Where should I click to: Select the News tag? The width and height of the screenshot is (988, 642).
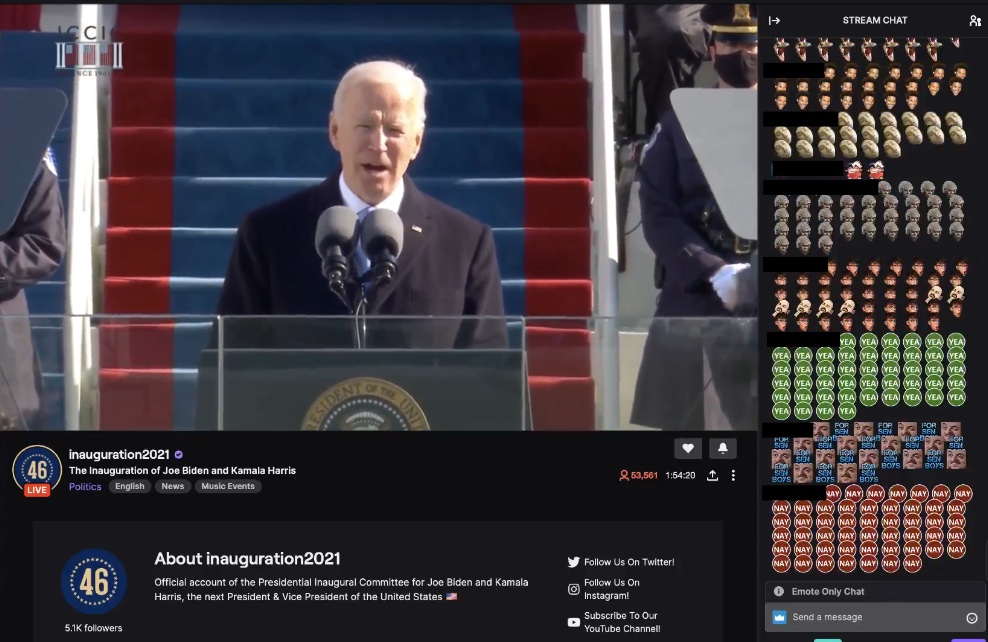(173, 486)
